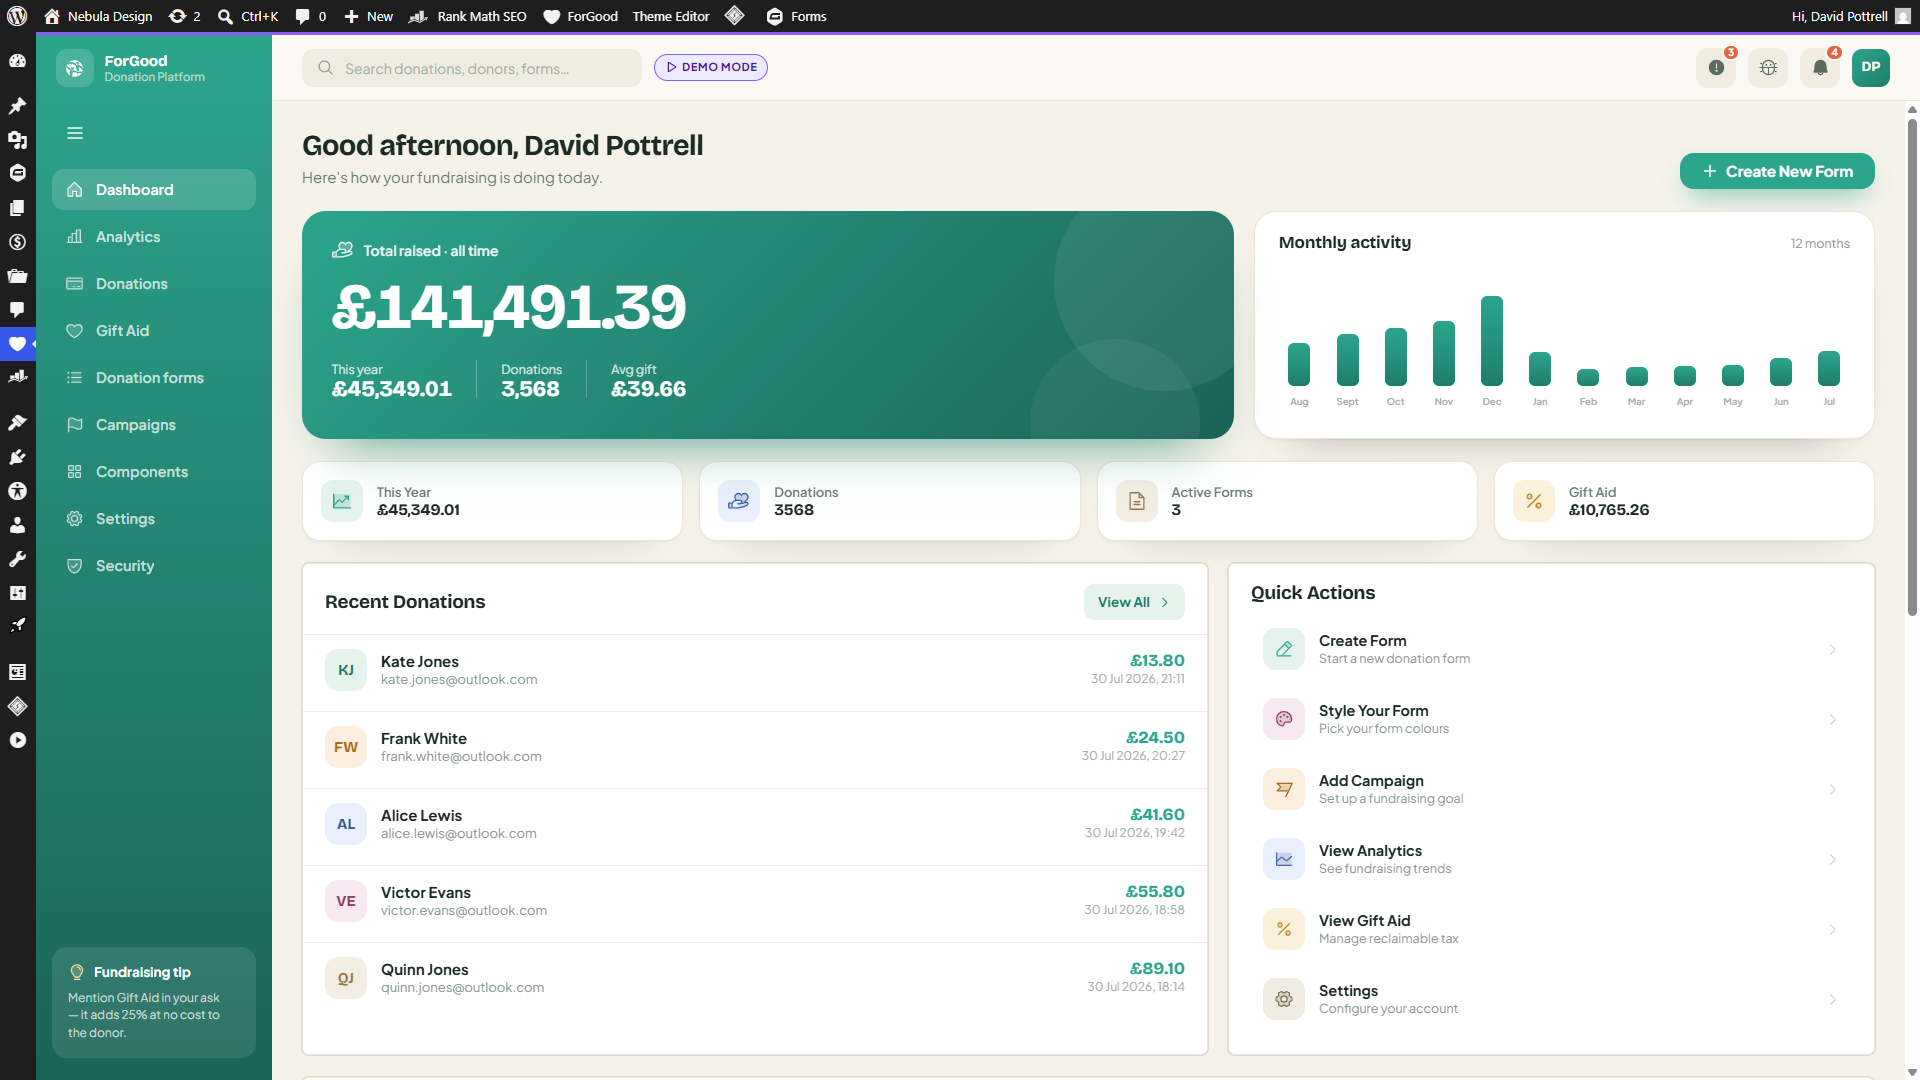Click Alice Lewis £41.60 amount
This screenshot has height=1080, width=1920.
1157,815
